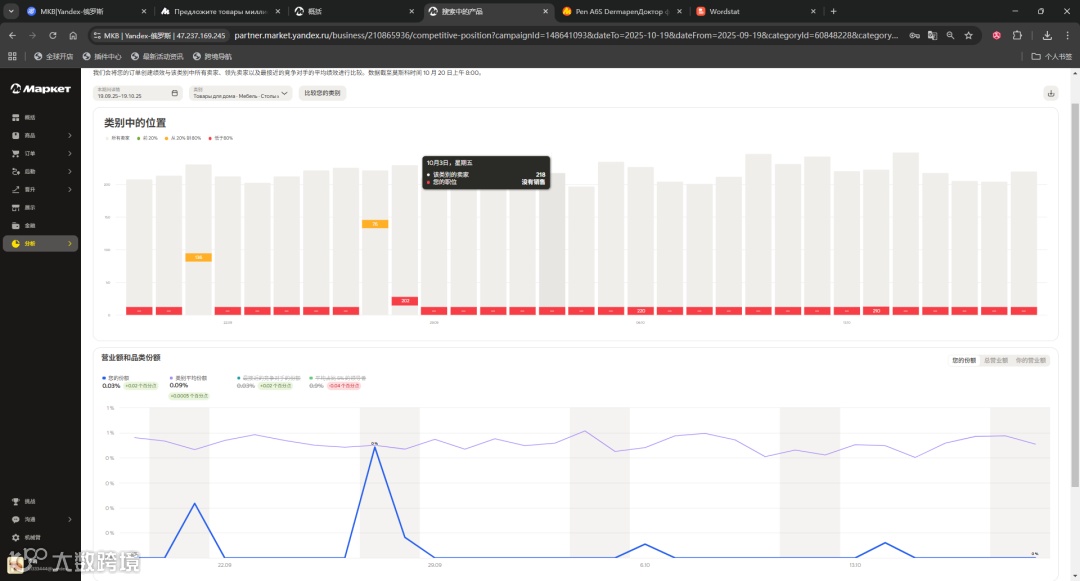This screenshot has height=581, width=1080.
Task: Open browser extensions puzzle icon
Action: click(1017, 35)
